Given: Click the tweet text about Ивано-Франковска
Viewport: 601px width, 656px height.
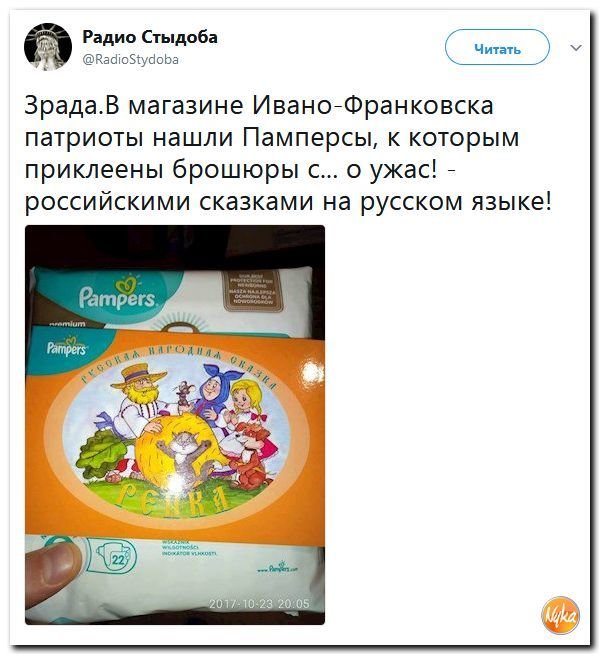Looking at the screenshot, I should pos(289,154).
